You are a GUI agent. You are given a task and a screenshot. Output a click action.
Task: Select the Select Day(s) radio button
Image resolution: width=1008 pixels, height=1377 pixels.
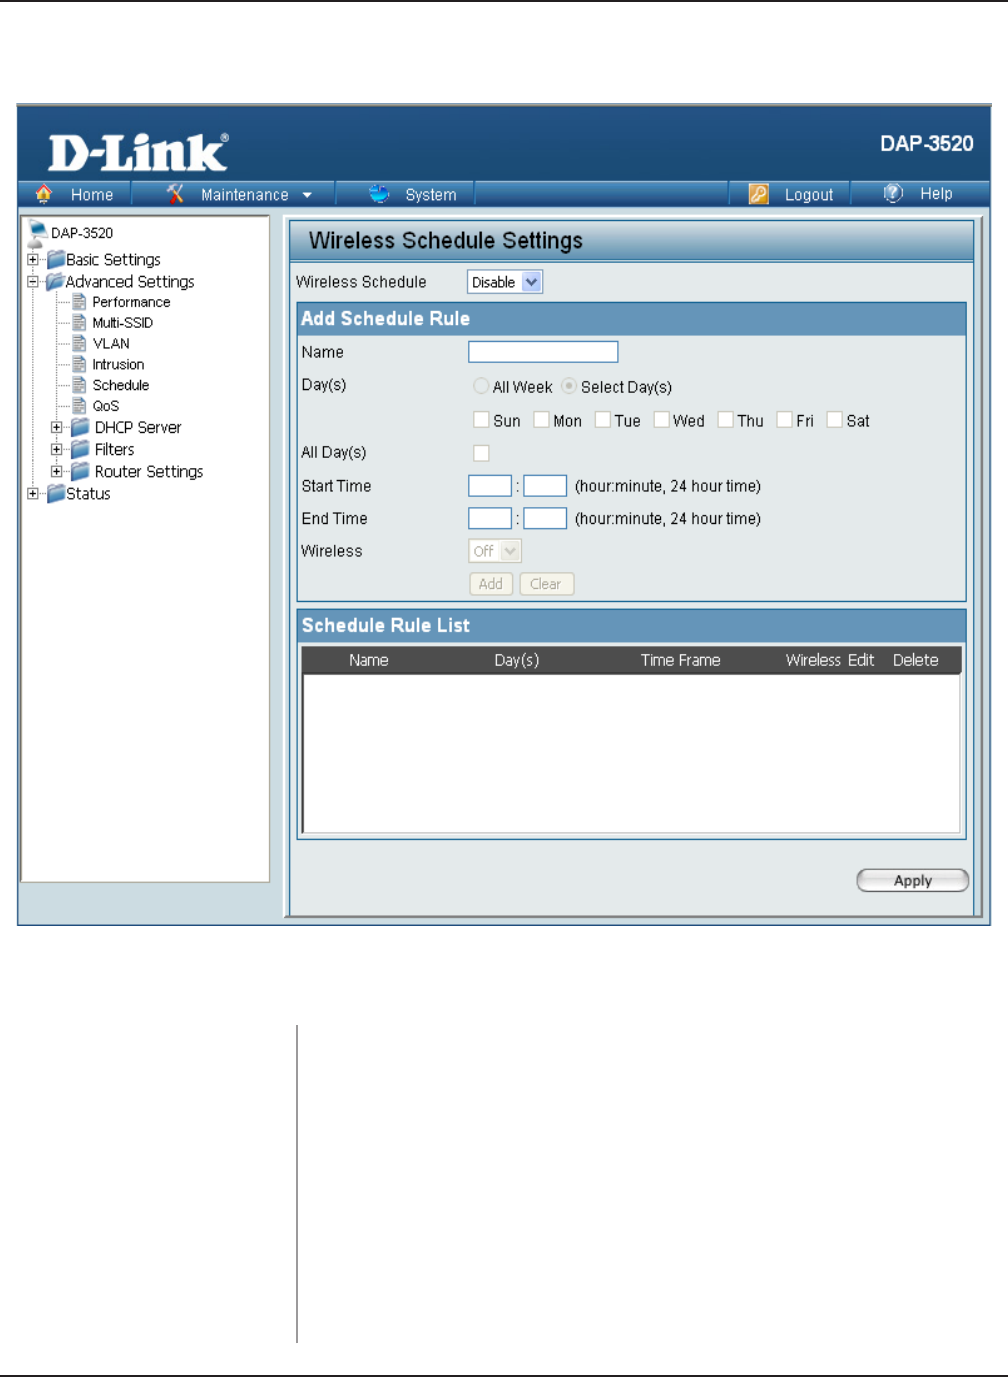coord(569,386)
